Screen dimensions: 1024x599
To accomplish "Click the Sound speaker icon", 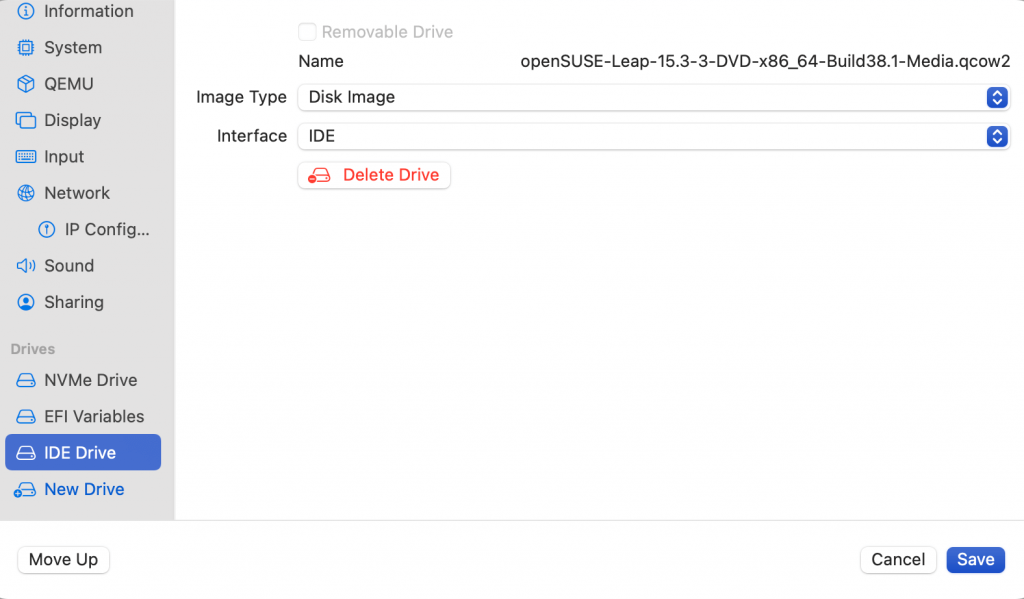I will pos(25,266).
